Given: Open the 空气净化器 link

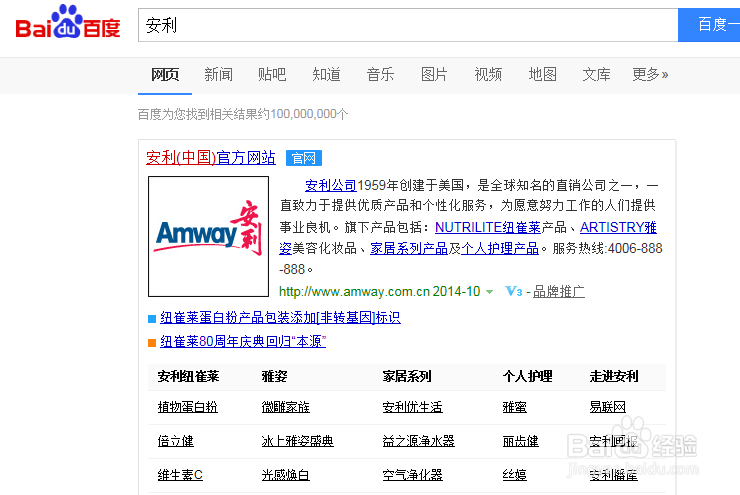Looking at the screenshot, I should tap(412, 475).
